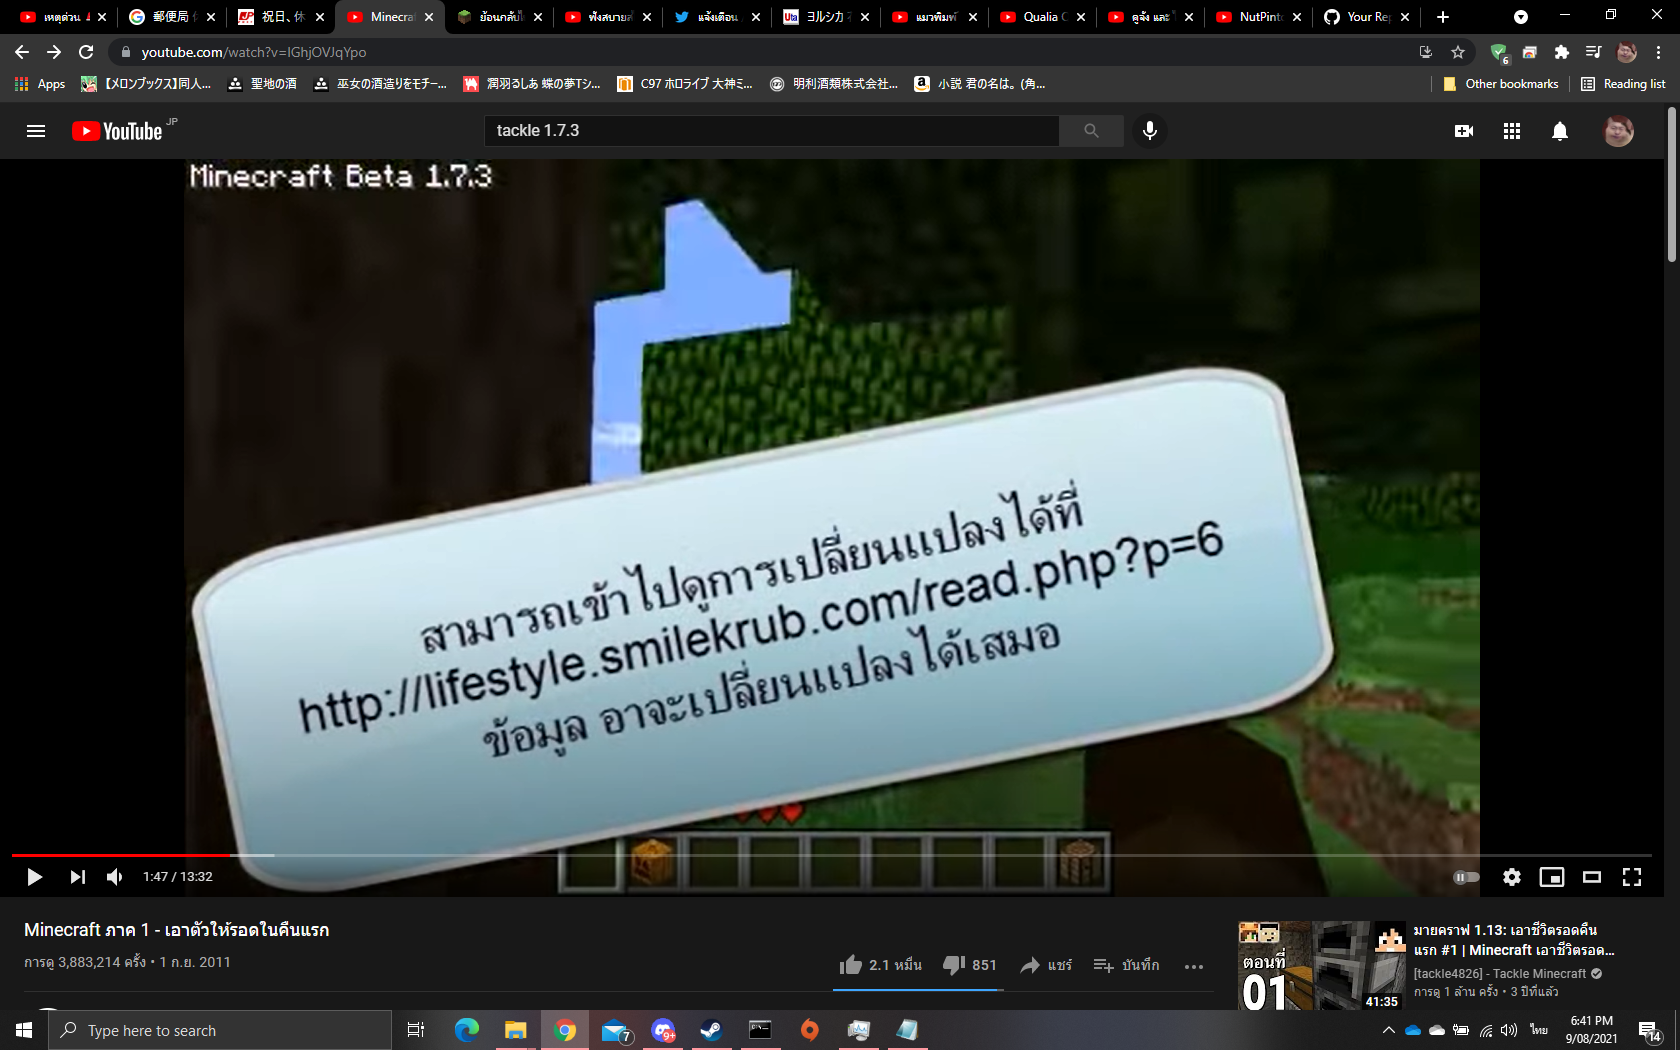Switch to the ヨルシカ tab

click(826, 17)
